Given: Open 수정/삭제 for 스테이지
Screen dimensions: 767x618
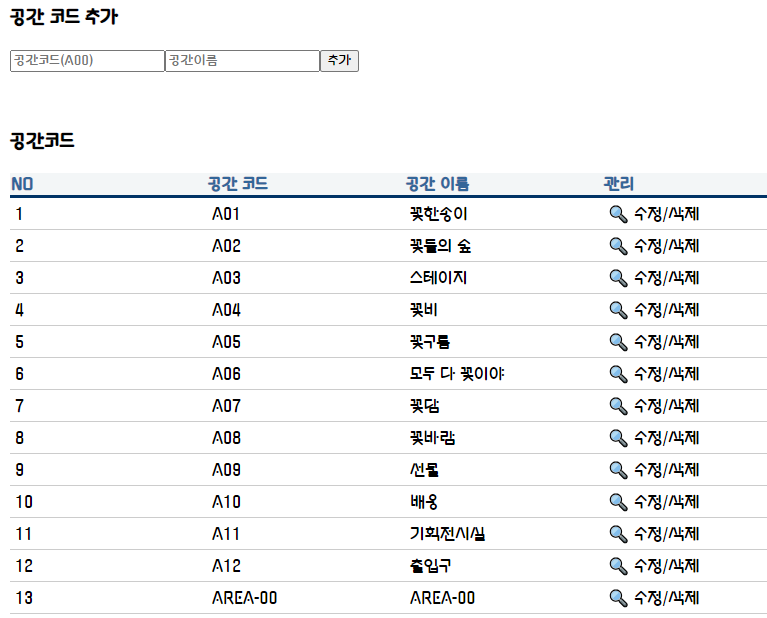Looking at the screenshot, I should pos(666,278).
